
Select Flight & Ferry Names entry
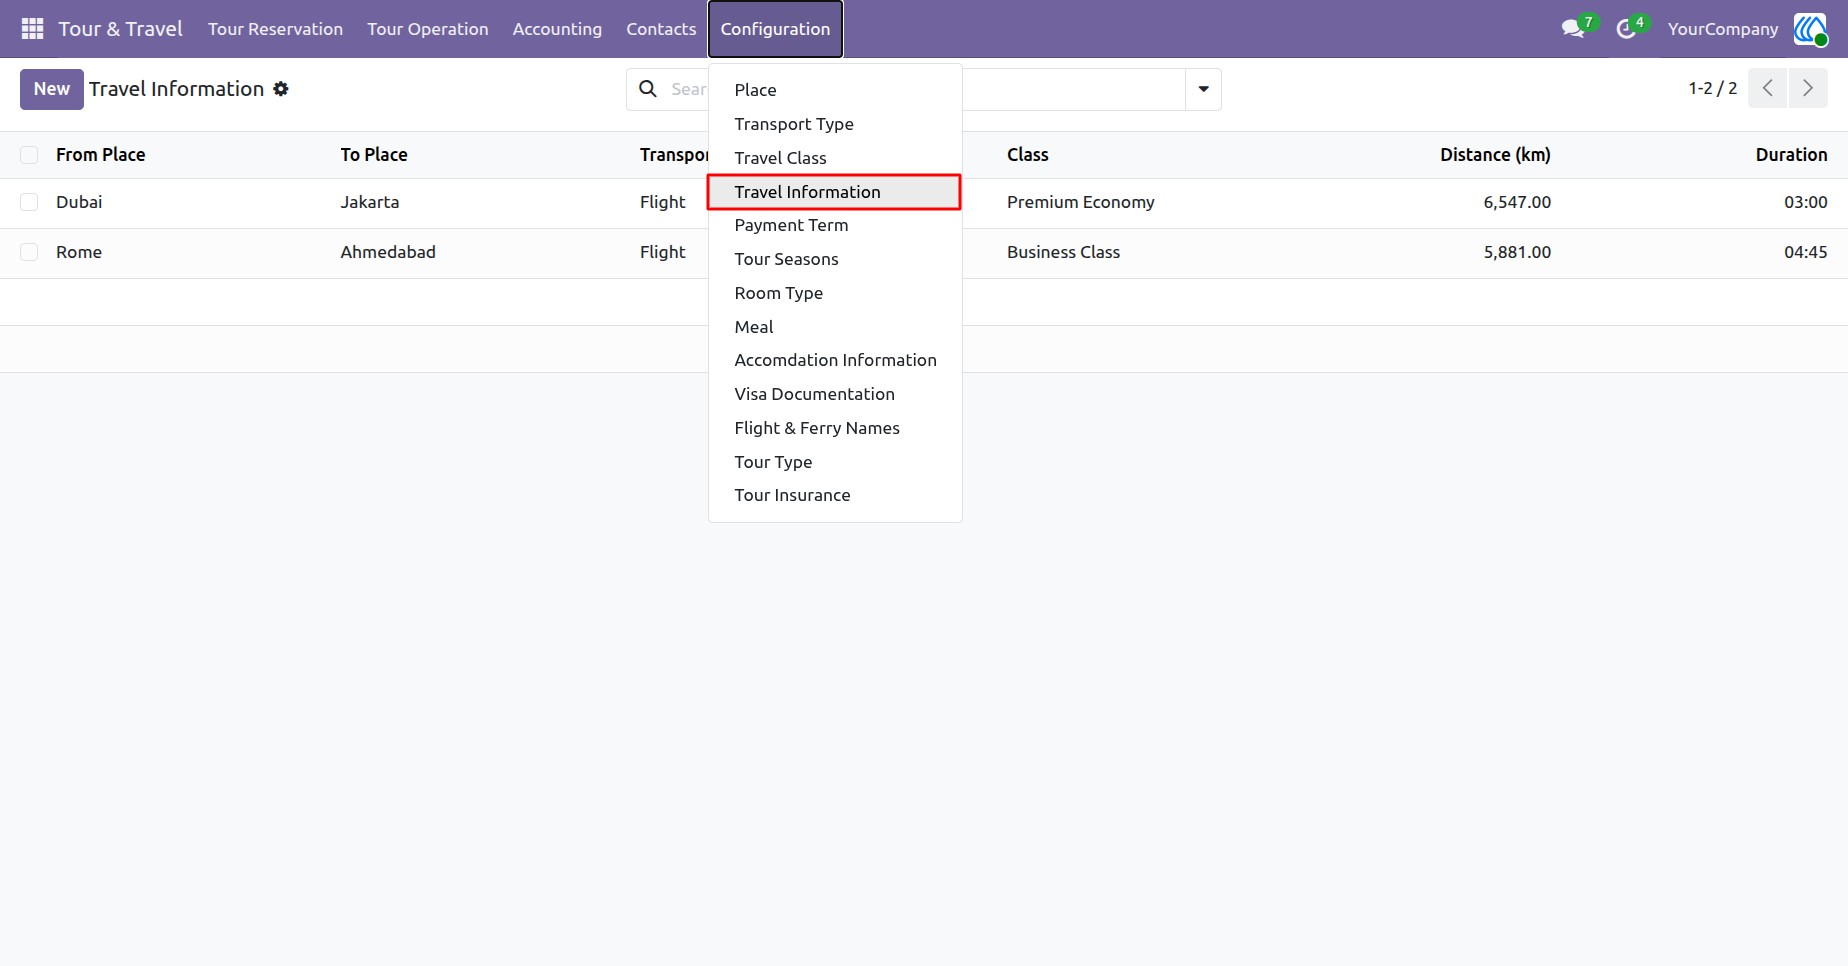835,428
